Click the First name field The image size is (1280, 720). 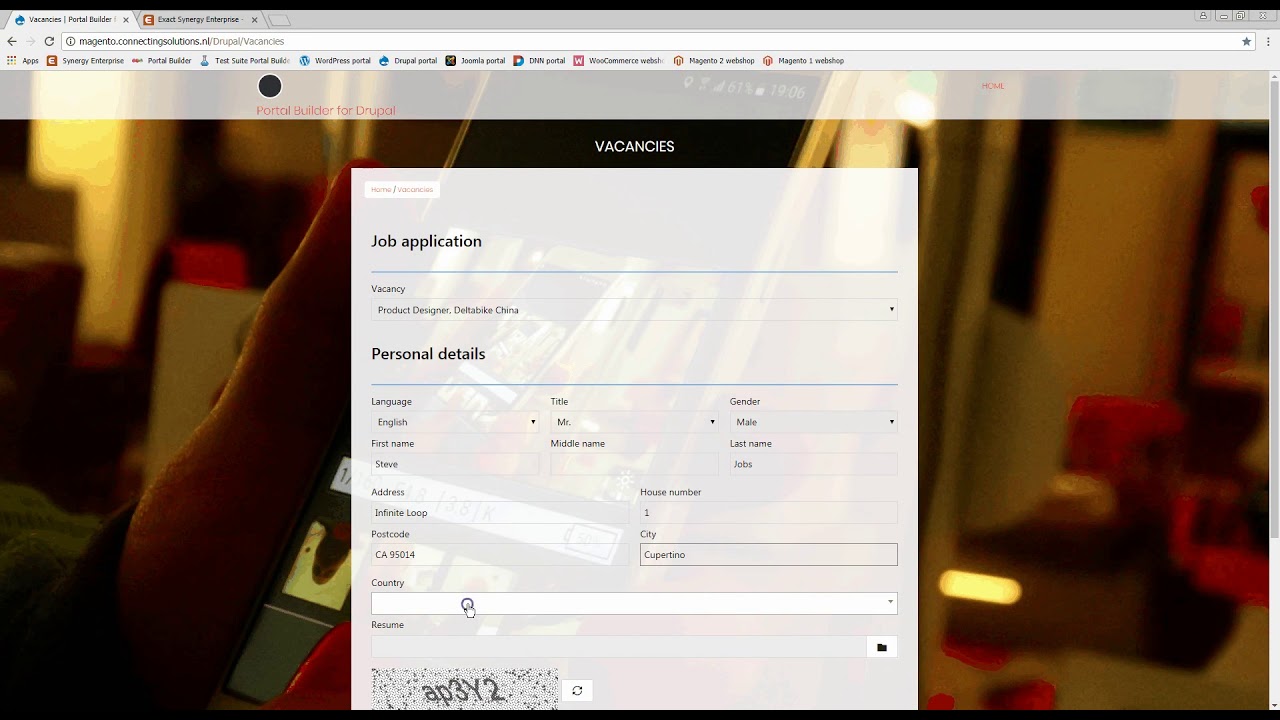pos(455,464)
